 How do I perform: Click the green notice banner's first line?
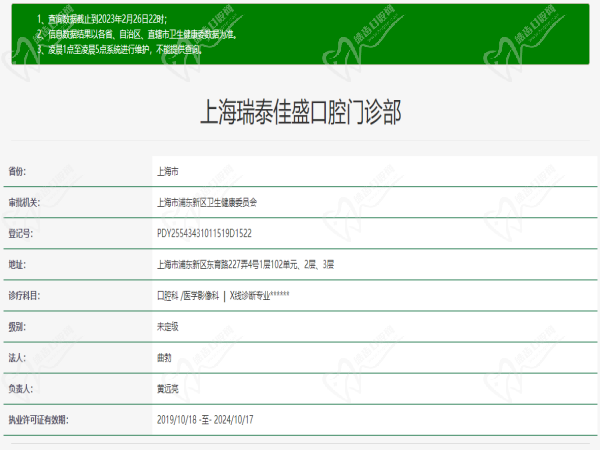(x=109, y=19)
